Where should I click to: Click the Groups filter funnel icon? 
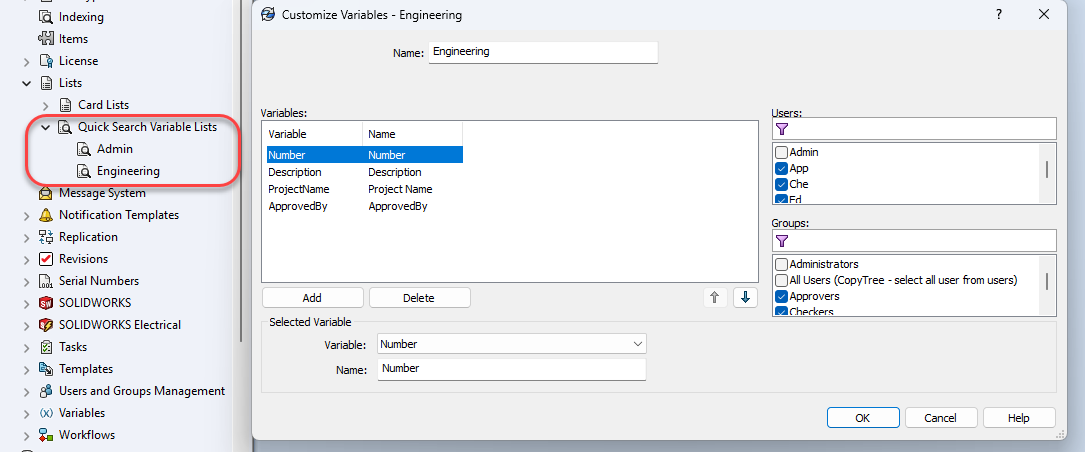click(782, 241)
